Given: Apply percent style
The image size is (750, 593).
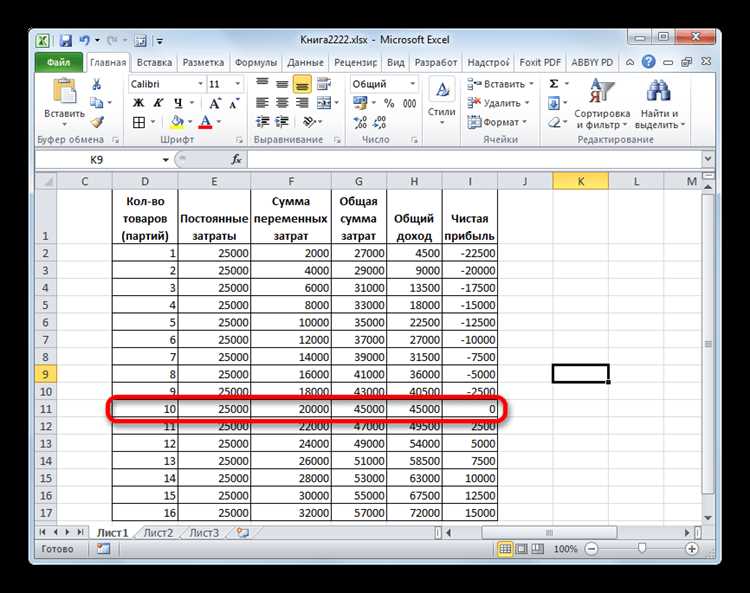Looking at the screenshot, I should click(x=389, y=103).
